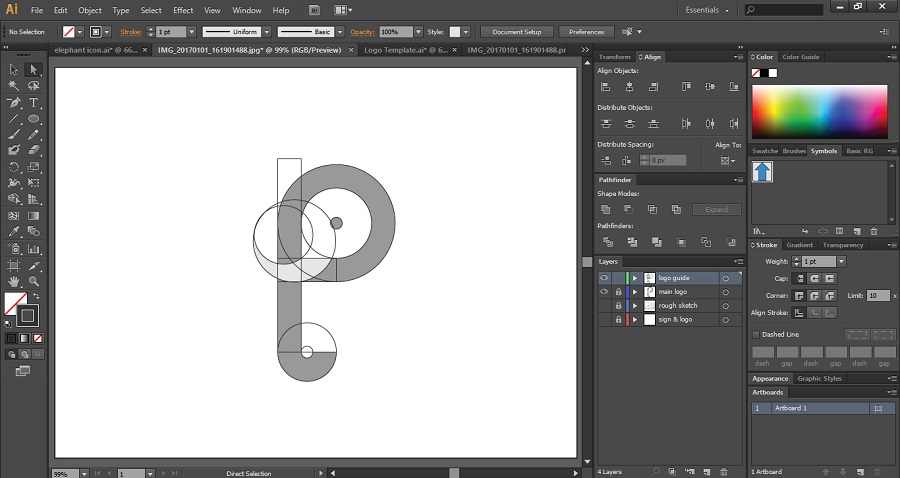Click the Stroke panel Weight input field
This screenshot has height=478, width=900.
tap(818, 262)
